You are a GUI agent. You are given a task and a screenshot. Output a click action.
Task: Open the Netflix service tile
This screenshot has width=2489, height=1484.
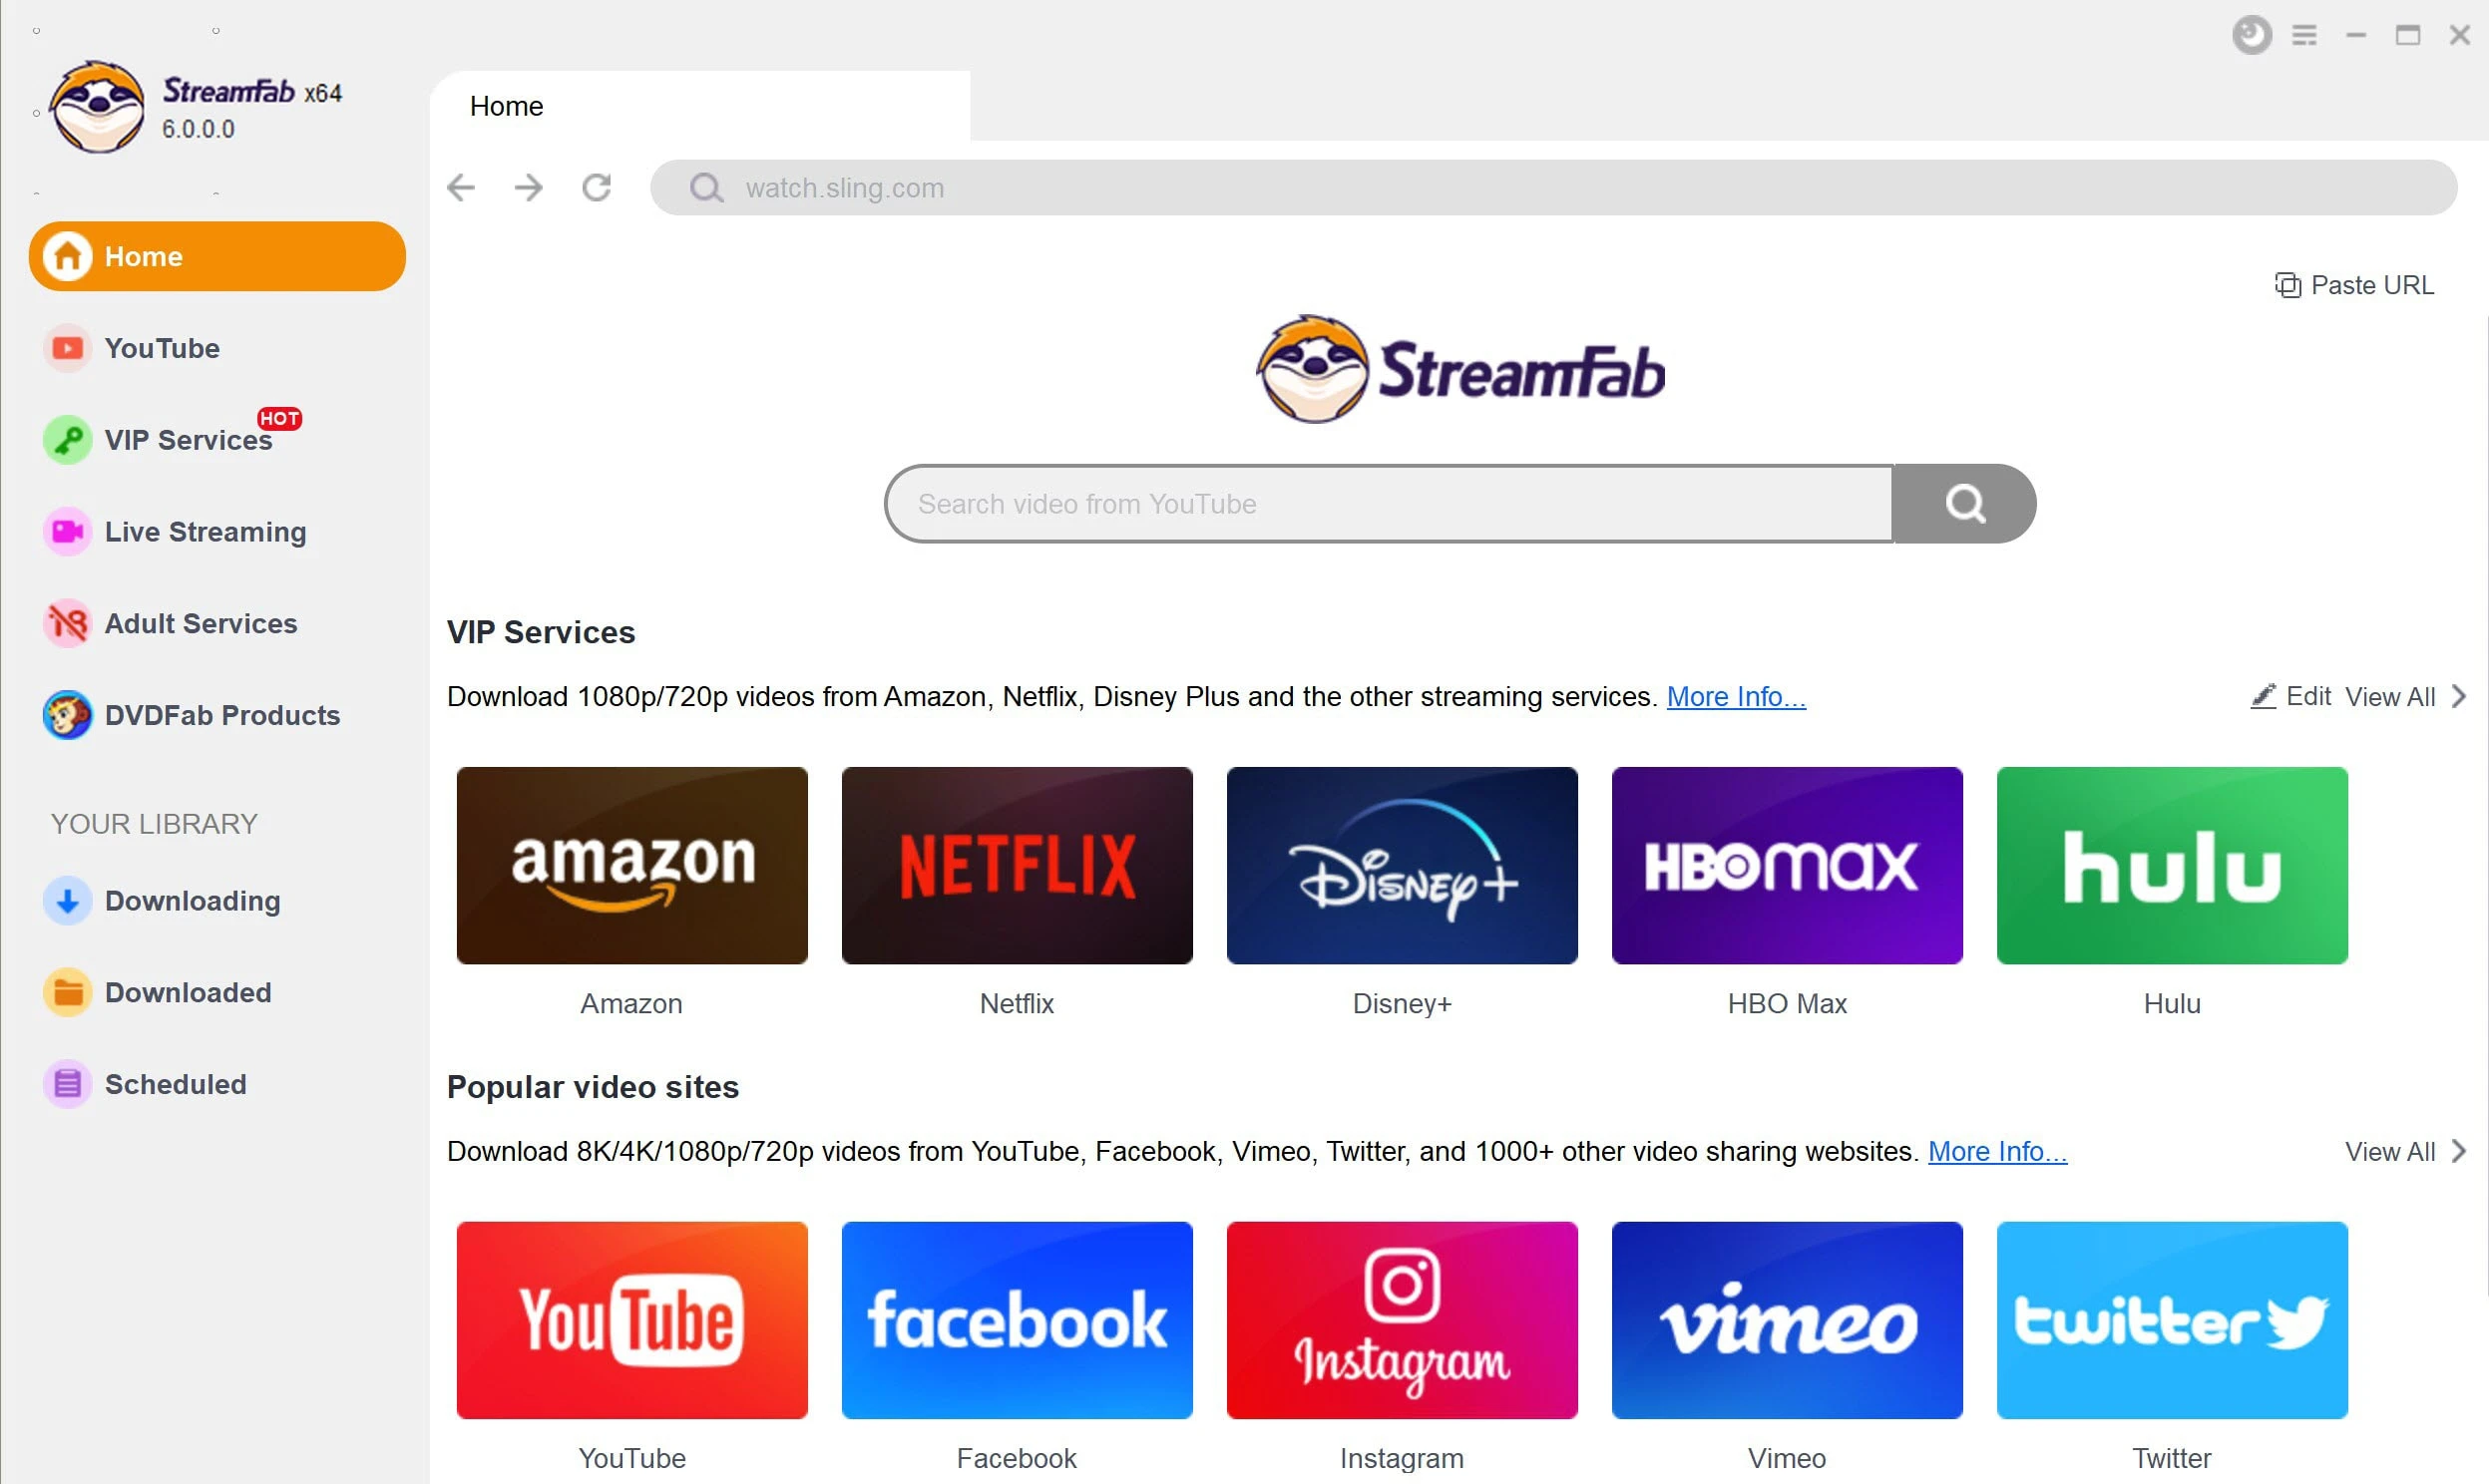[x=1017, y=866]
